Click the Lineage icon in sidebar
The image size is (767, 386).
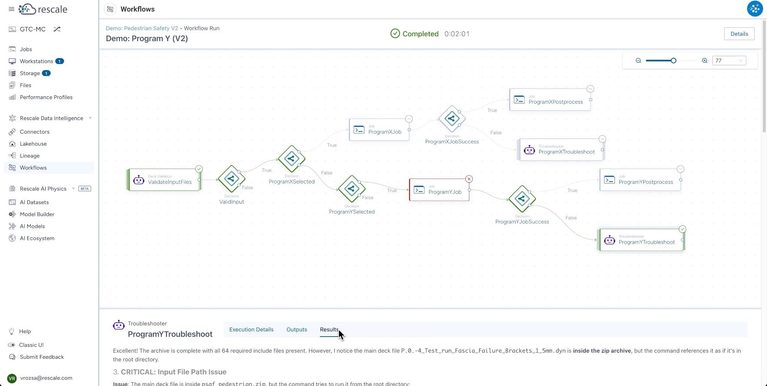coord(12,156)
